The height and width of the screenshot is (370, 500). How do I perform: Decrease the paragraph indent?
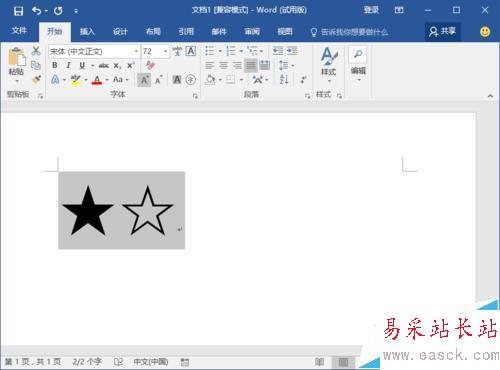pos(278,51)
